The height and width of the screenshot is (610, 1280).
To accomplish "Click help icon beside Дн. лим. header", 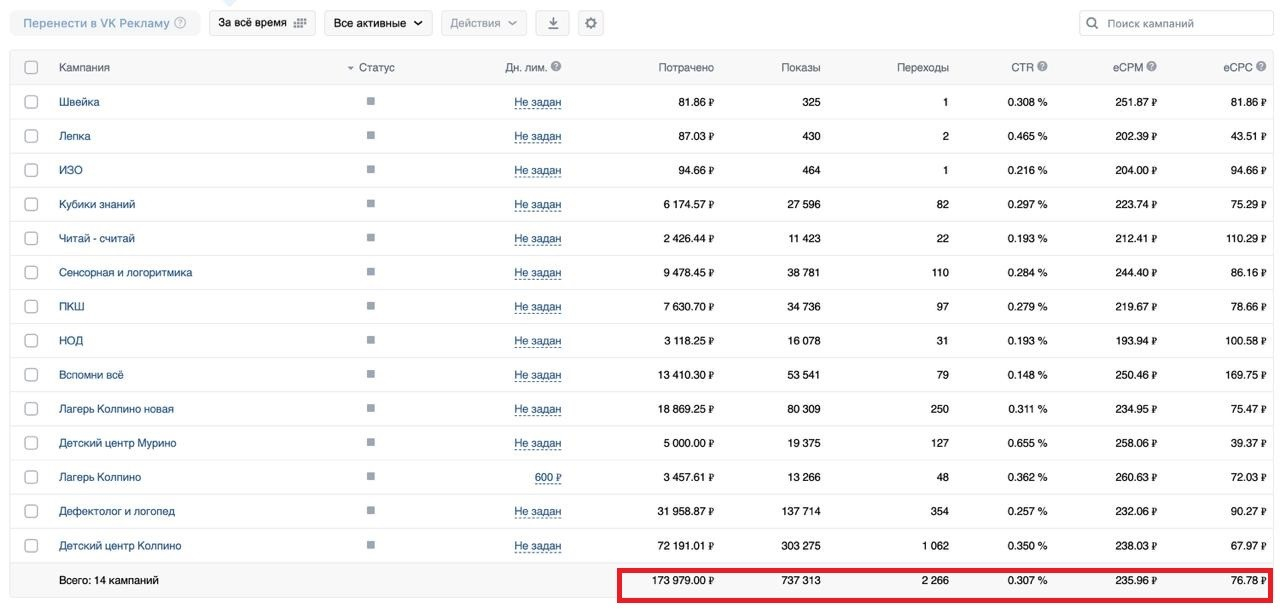I will pyautogui.click(x=556, y=67).
